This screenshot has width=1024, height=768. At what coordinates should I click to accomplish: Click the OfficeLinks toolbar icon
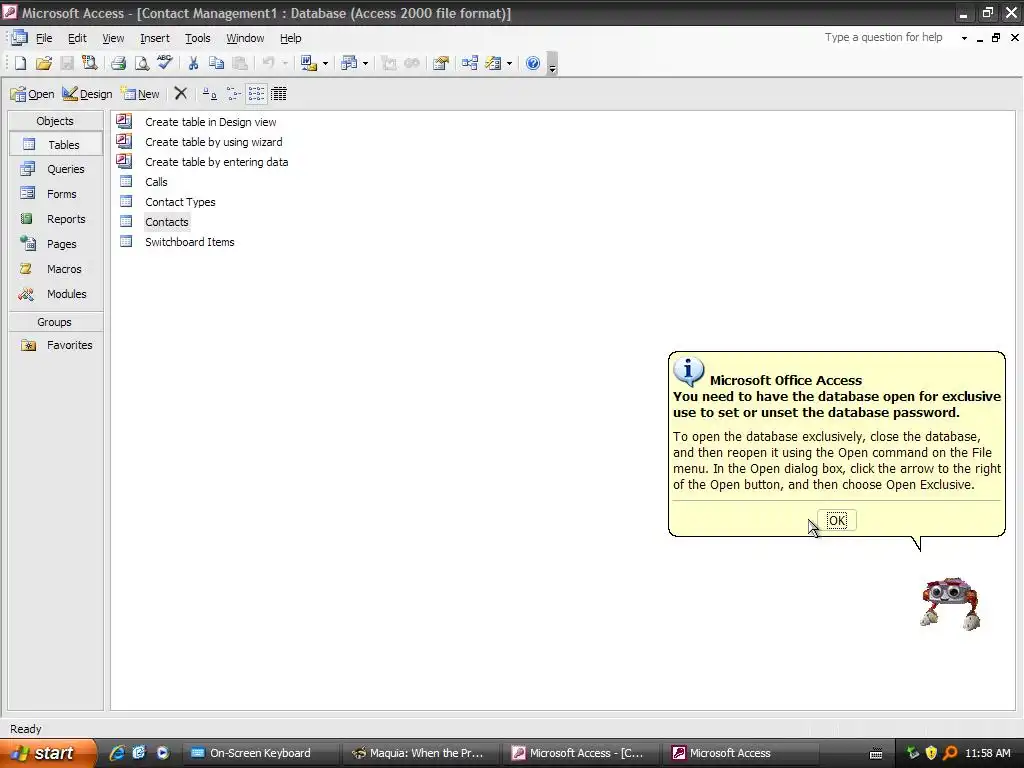(309, 63)
